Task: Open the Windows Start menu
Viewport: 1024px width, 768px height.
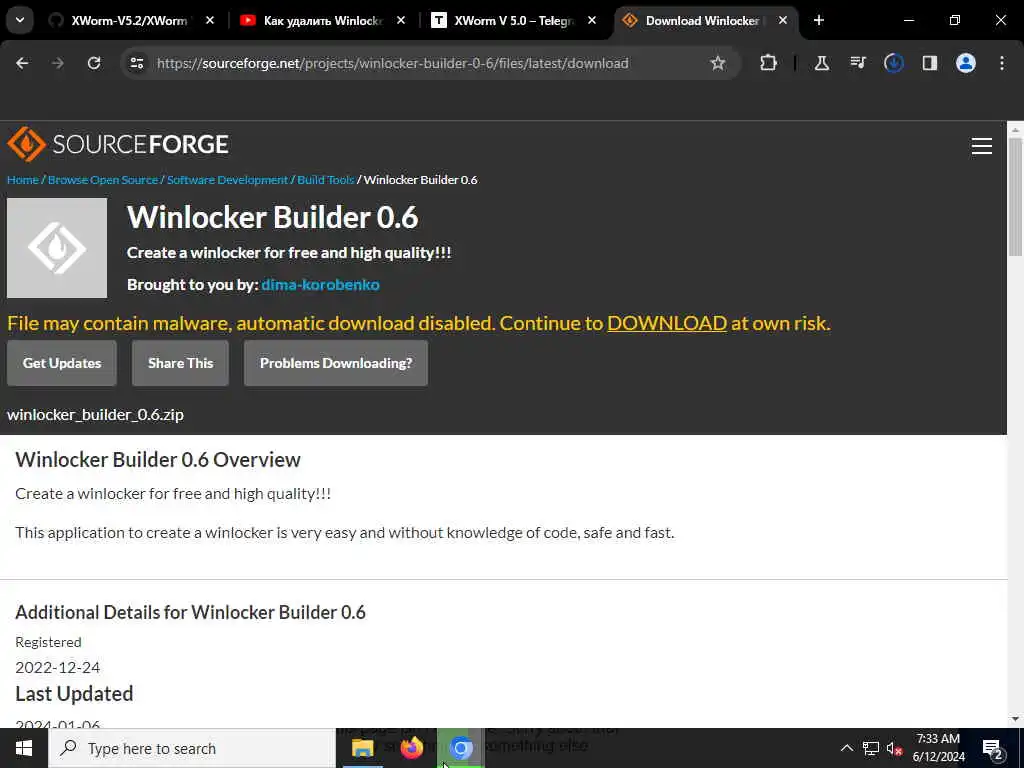Action: pyautogui.click(x=24, y=748)
